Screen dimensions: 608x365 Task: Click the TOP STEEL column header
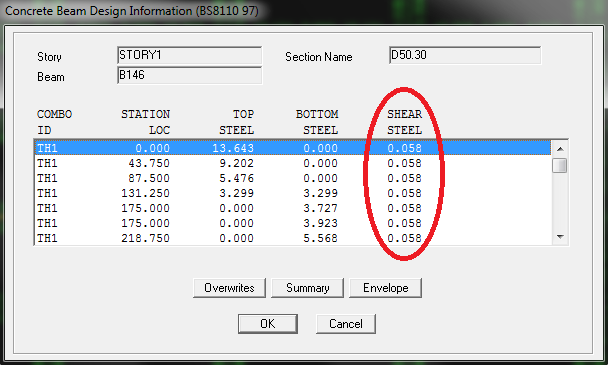[x=237, y=122]
